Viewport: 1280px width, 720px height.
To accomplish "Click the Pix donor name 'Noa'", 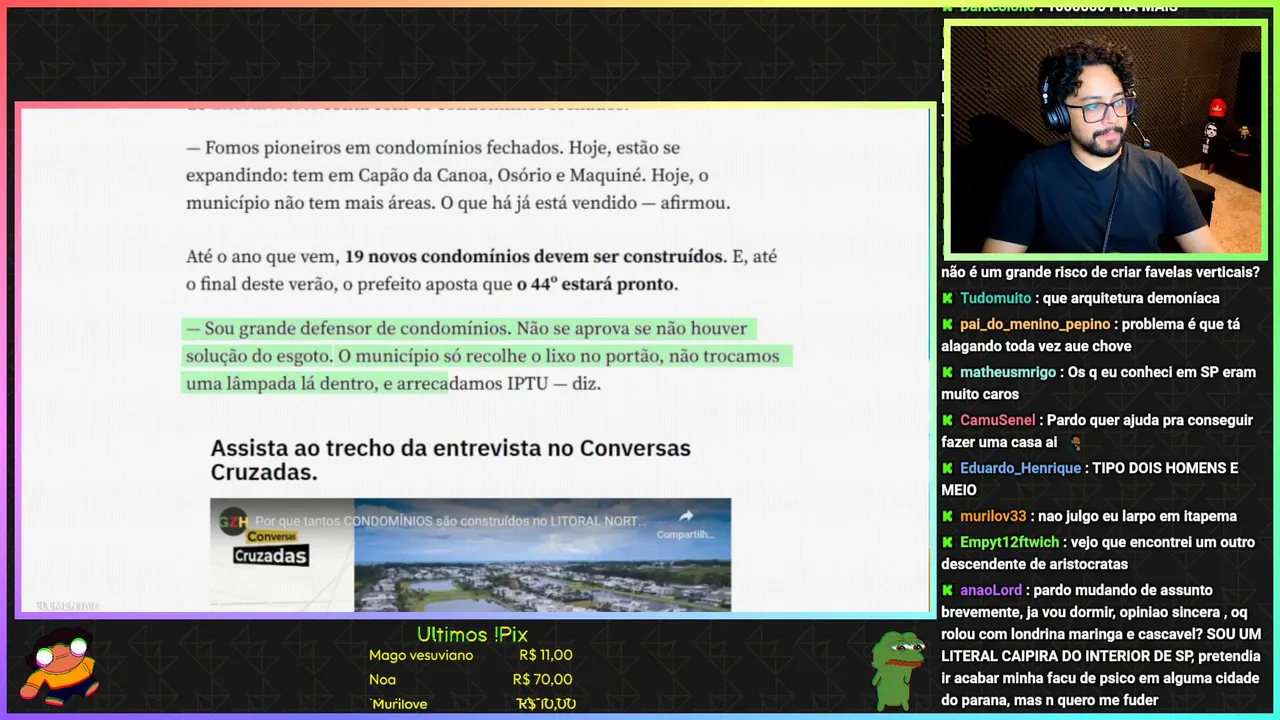I will pyautogui.click(x=381, y=680).
